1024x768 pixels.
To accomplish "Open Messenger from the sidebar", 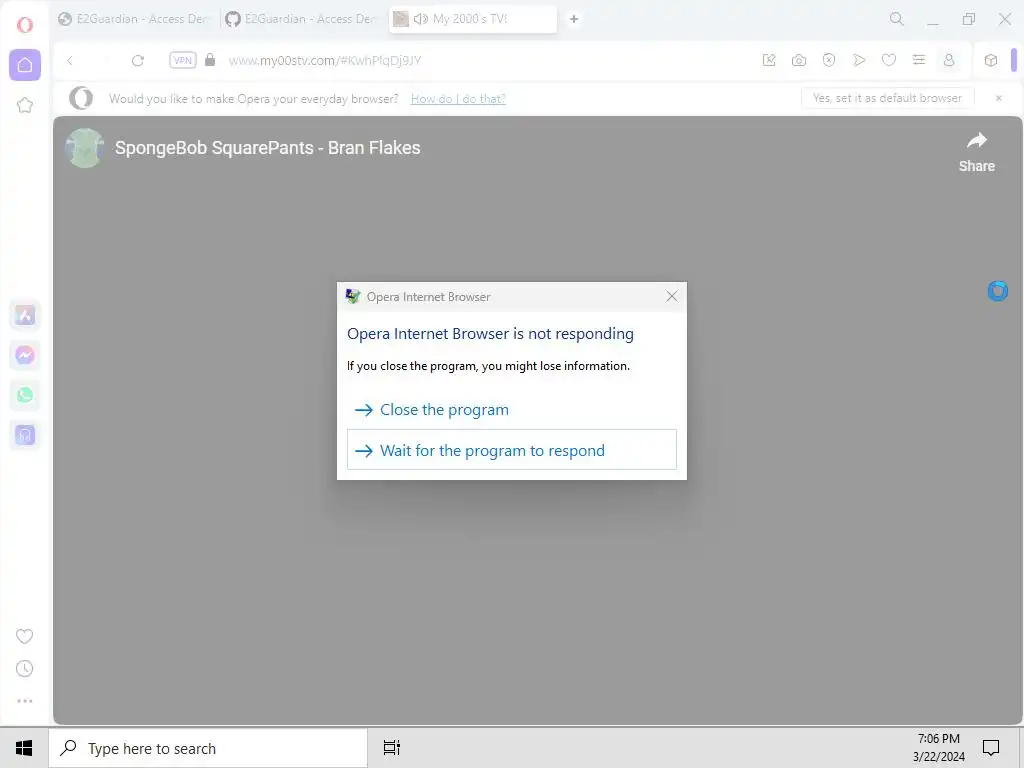I will click(x=25, y=355).
